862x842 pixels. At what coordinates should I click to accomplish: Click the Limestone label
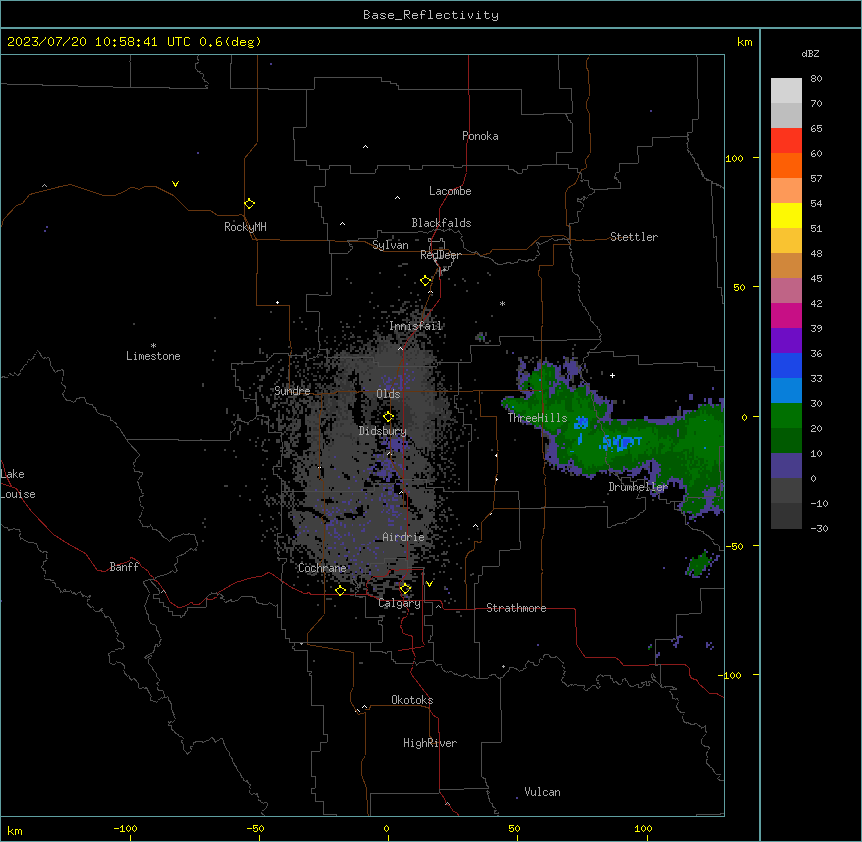pyautogui.click(x=153, y=356)
